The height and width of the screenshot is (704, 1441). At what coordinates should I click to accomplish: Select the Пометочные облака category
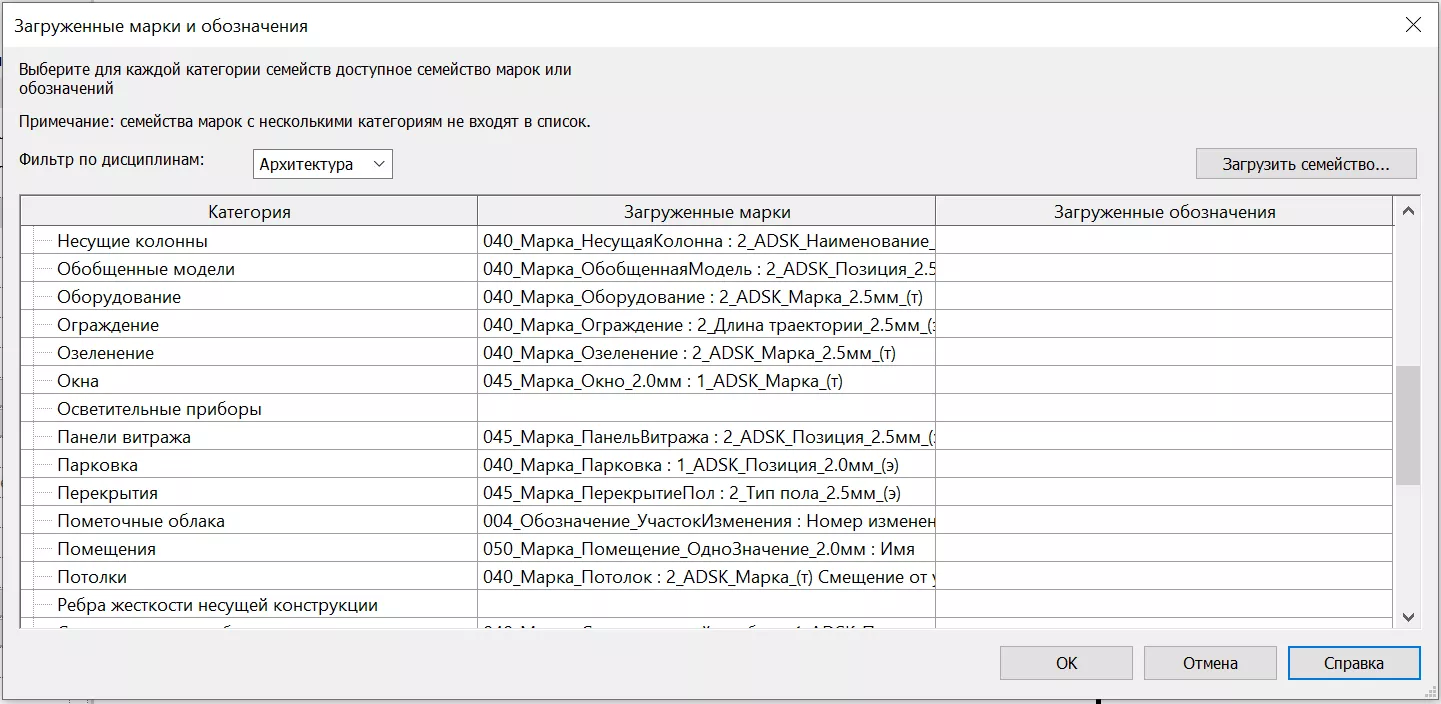[140, 521]
